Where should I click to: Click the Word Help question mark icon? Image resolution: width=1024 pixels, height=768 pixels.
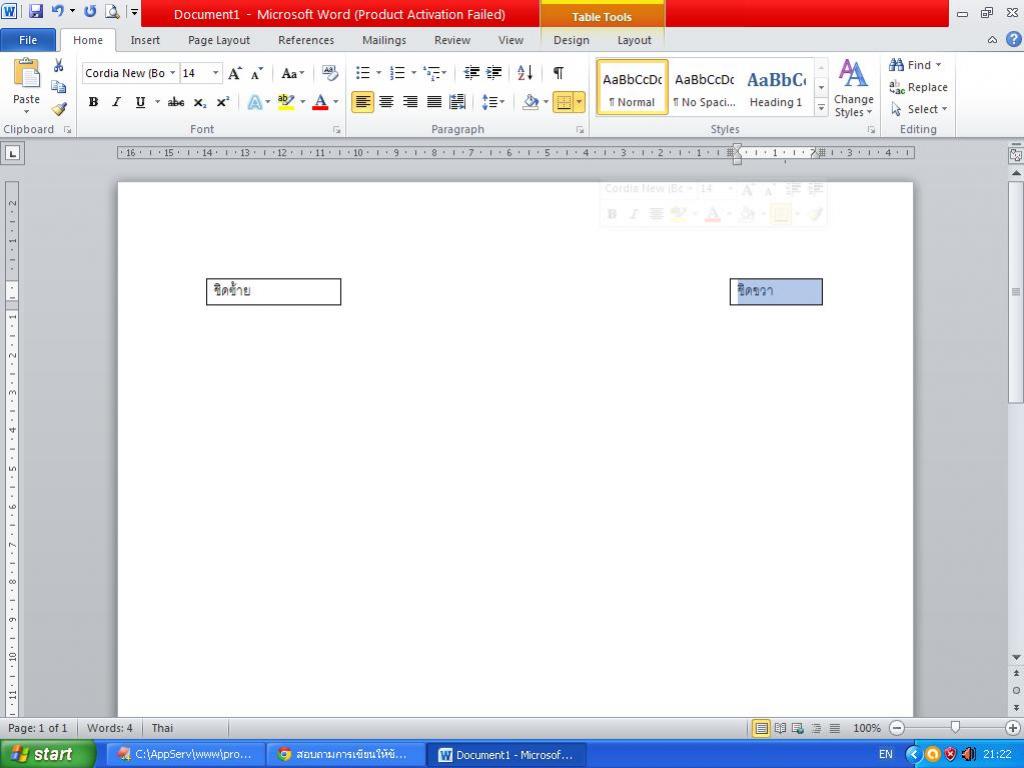[1013, 39]
